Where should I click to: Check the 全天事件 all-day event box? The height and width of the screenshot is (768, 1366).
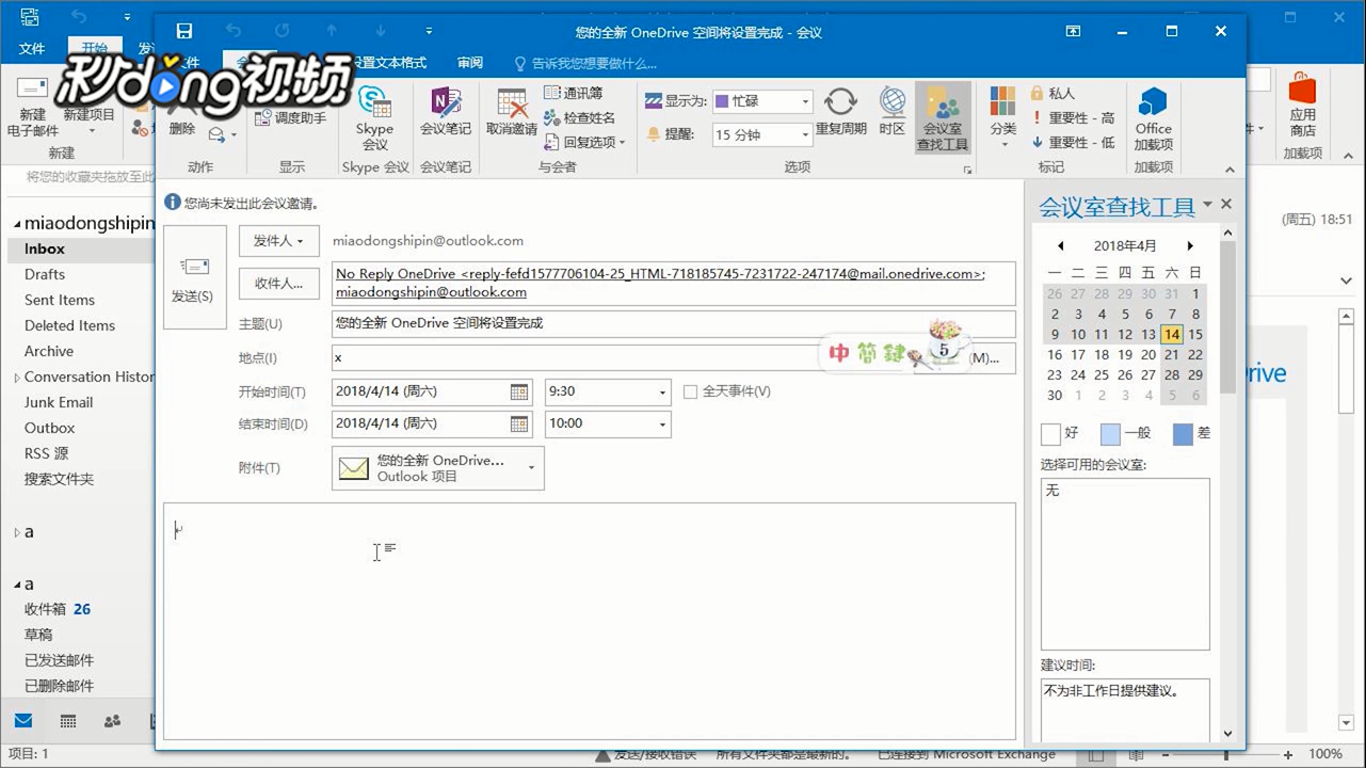(x=690, y=392)
